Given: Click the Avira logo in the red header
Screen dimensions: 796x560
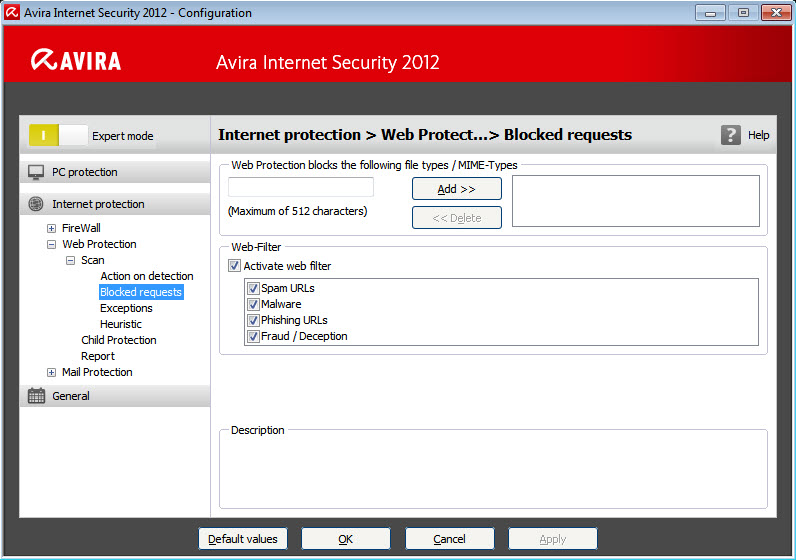Looking at the screenshot, I should [76, 60].
